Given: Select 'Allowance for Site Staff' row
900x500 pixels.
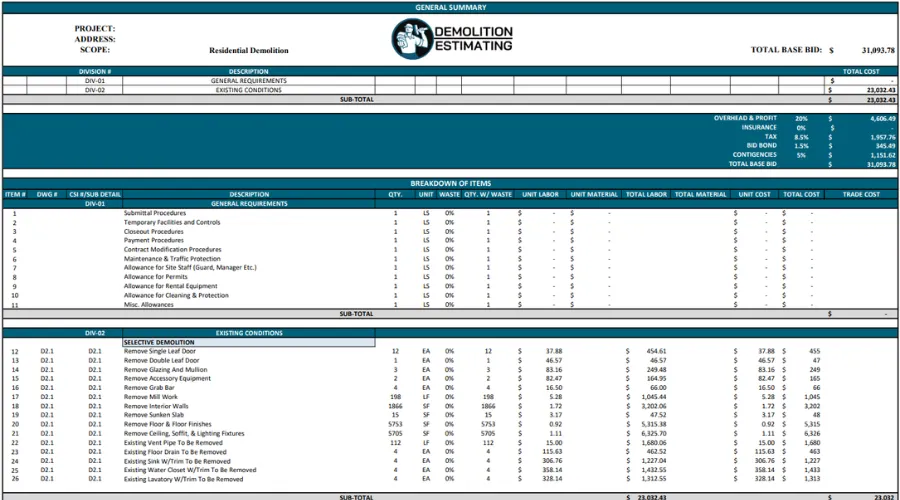Looking at the screenshot, I should 190,268.
